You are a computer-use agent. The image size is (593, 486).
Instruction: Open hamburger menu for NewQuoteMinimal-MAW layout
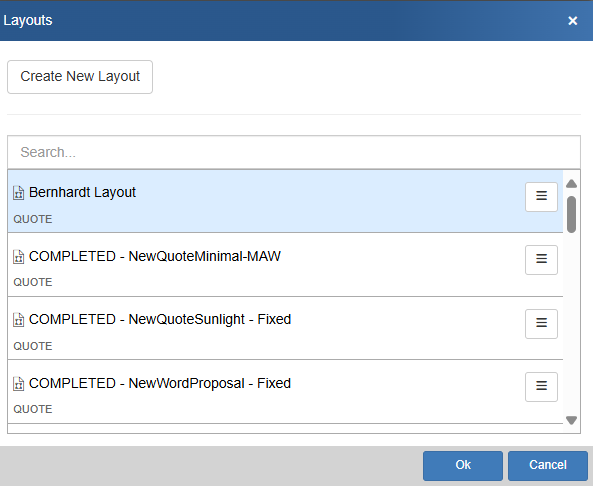coord(541,260)
